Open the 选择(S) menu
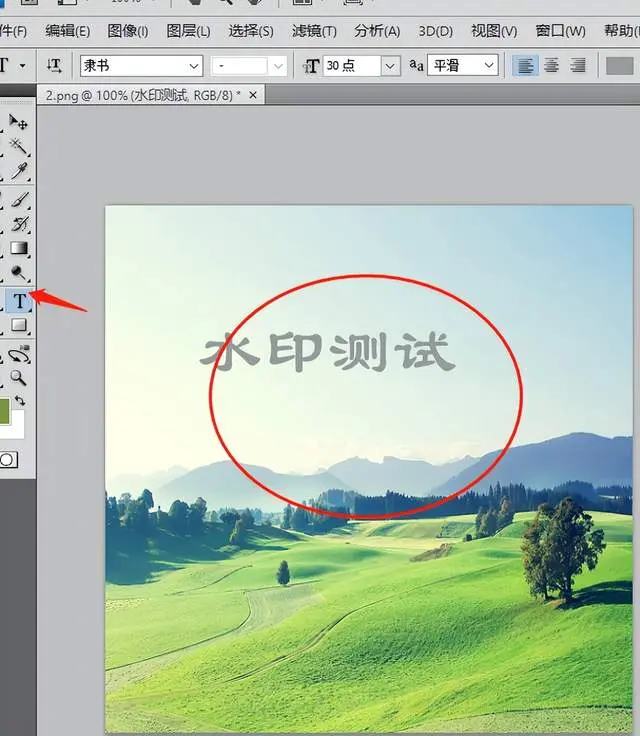The width and height of the screenshot is (640, 736). point(251,31)
